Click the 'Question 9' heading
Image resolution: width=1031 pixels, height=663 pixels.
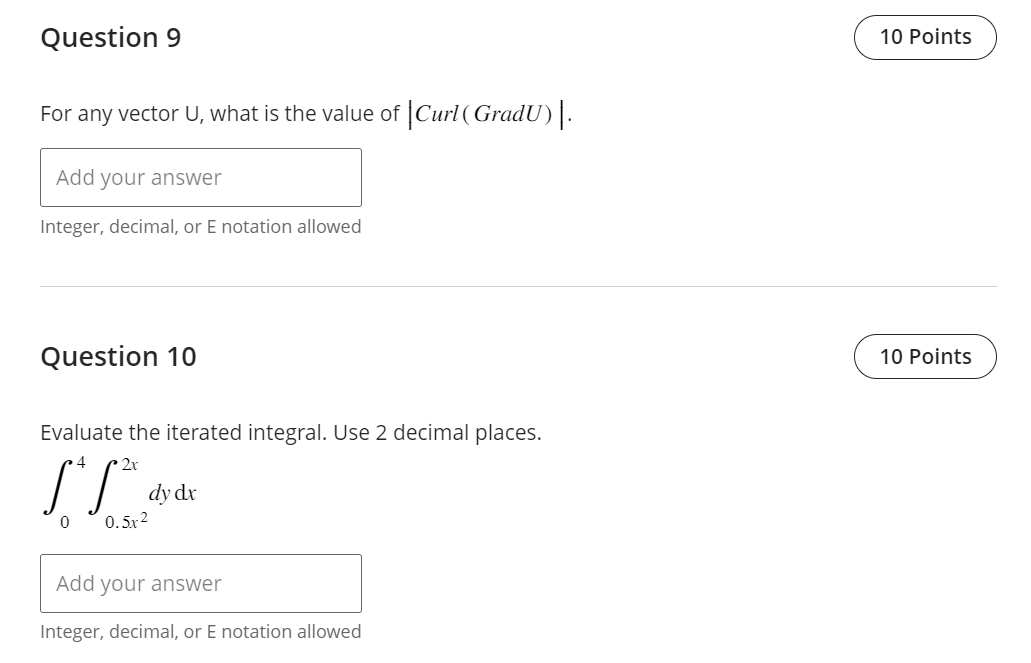[110, 37]
